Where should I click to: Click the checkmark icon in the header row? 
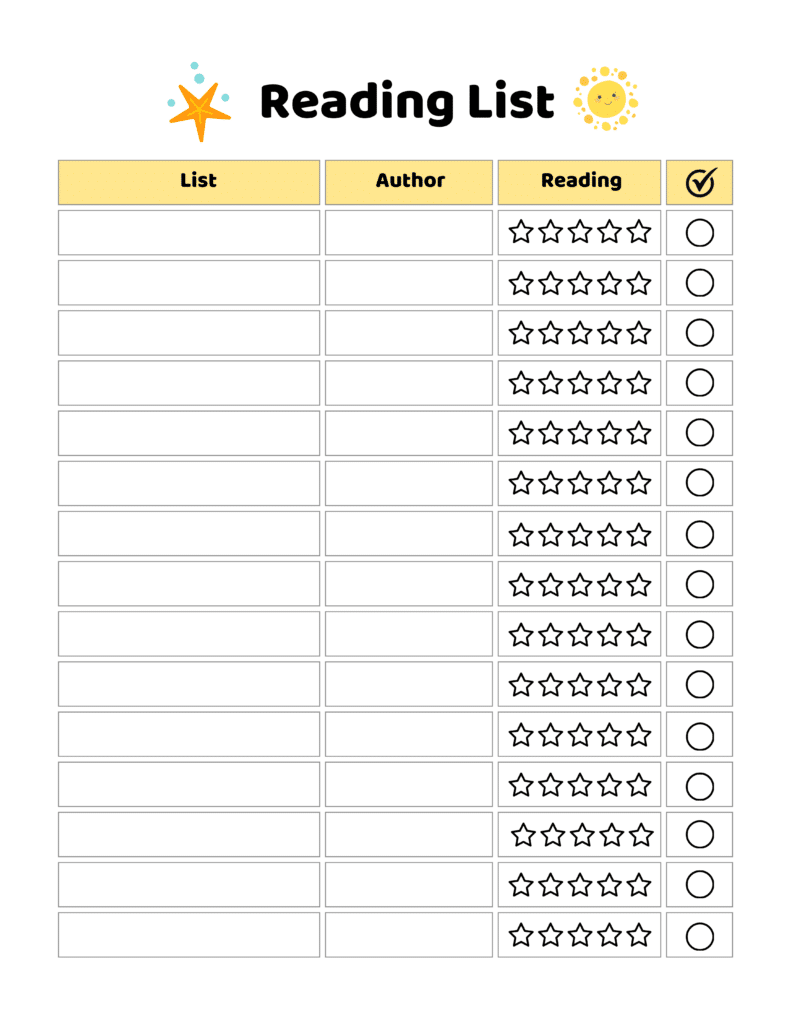pyautogui.click(x=702, y=182)
